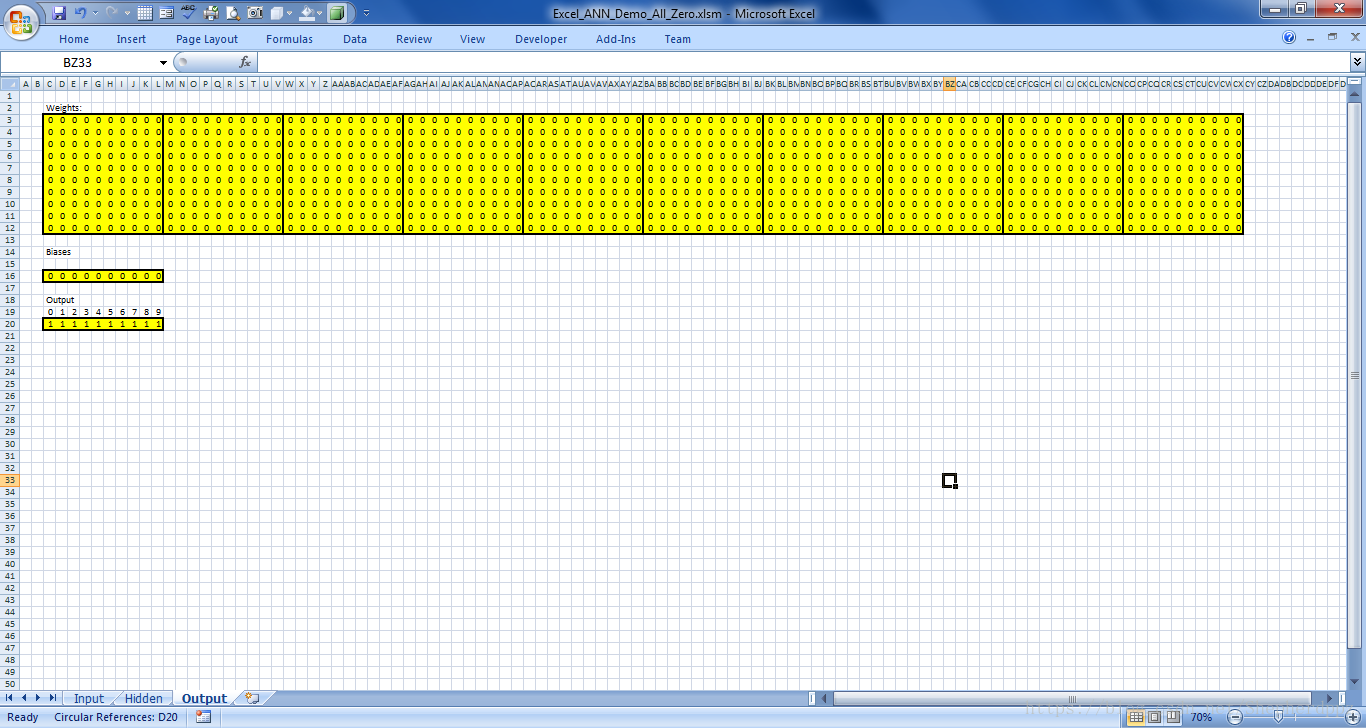This screenshot has width=1366, height=728.
Task: Select row header 20
Action: (10, 324)
